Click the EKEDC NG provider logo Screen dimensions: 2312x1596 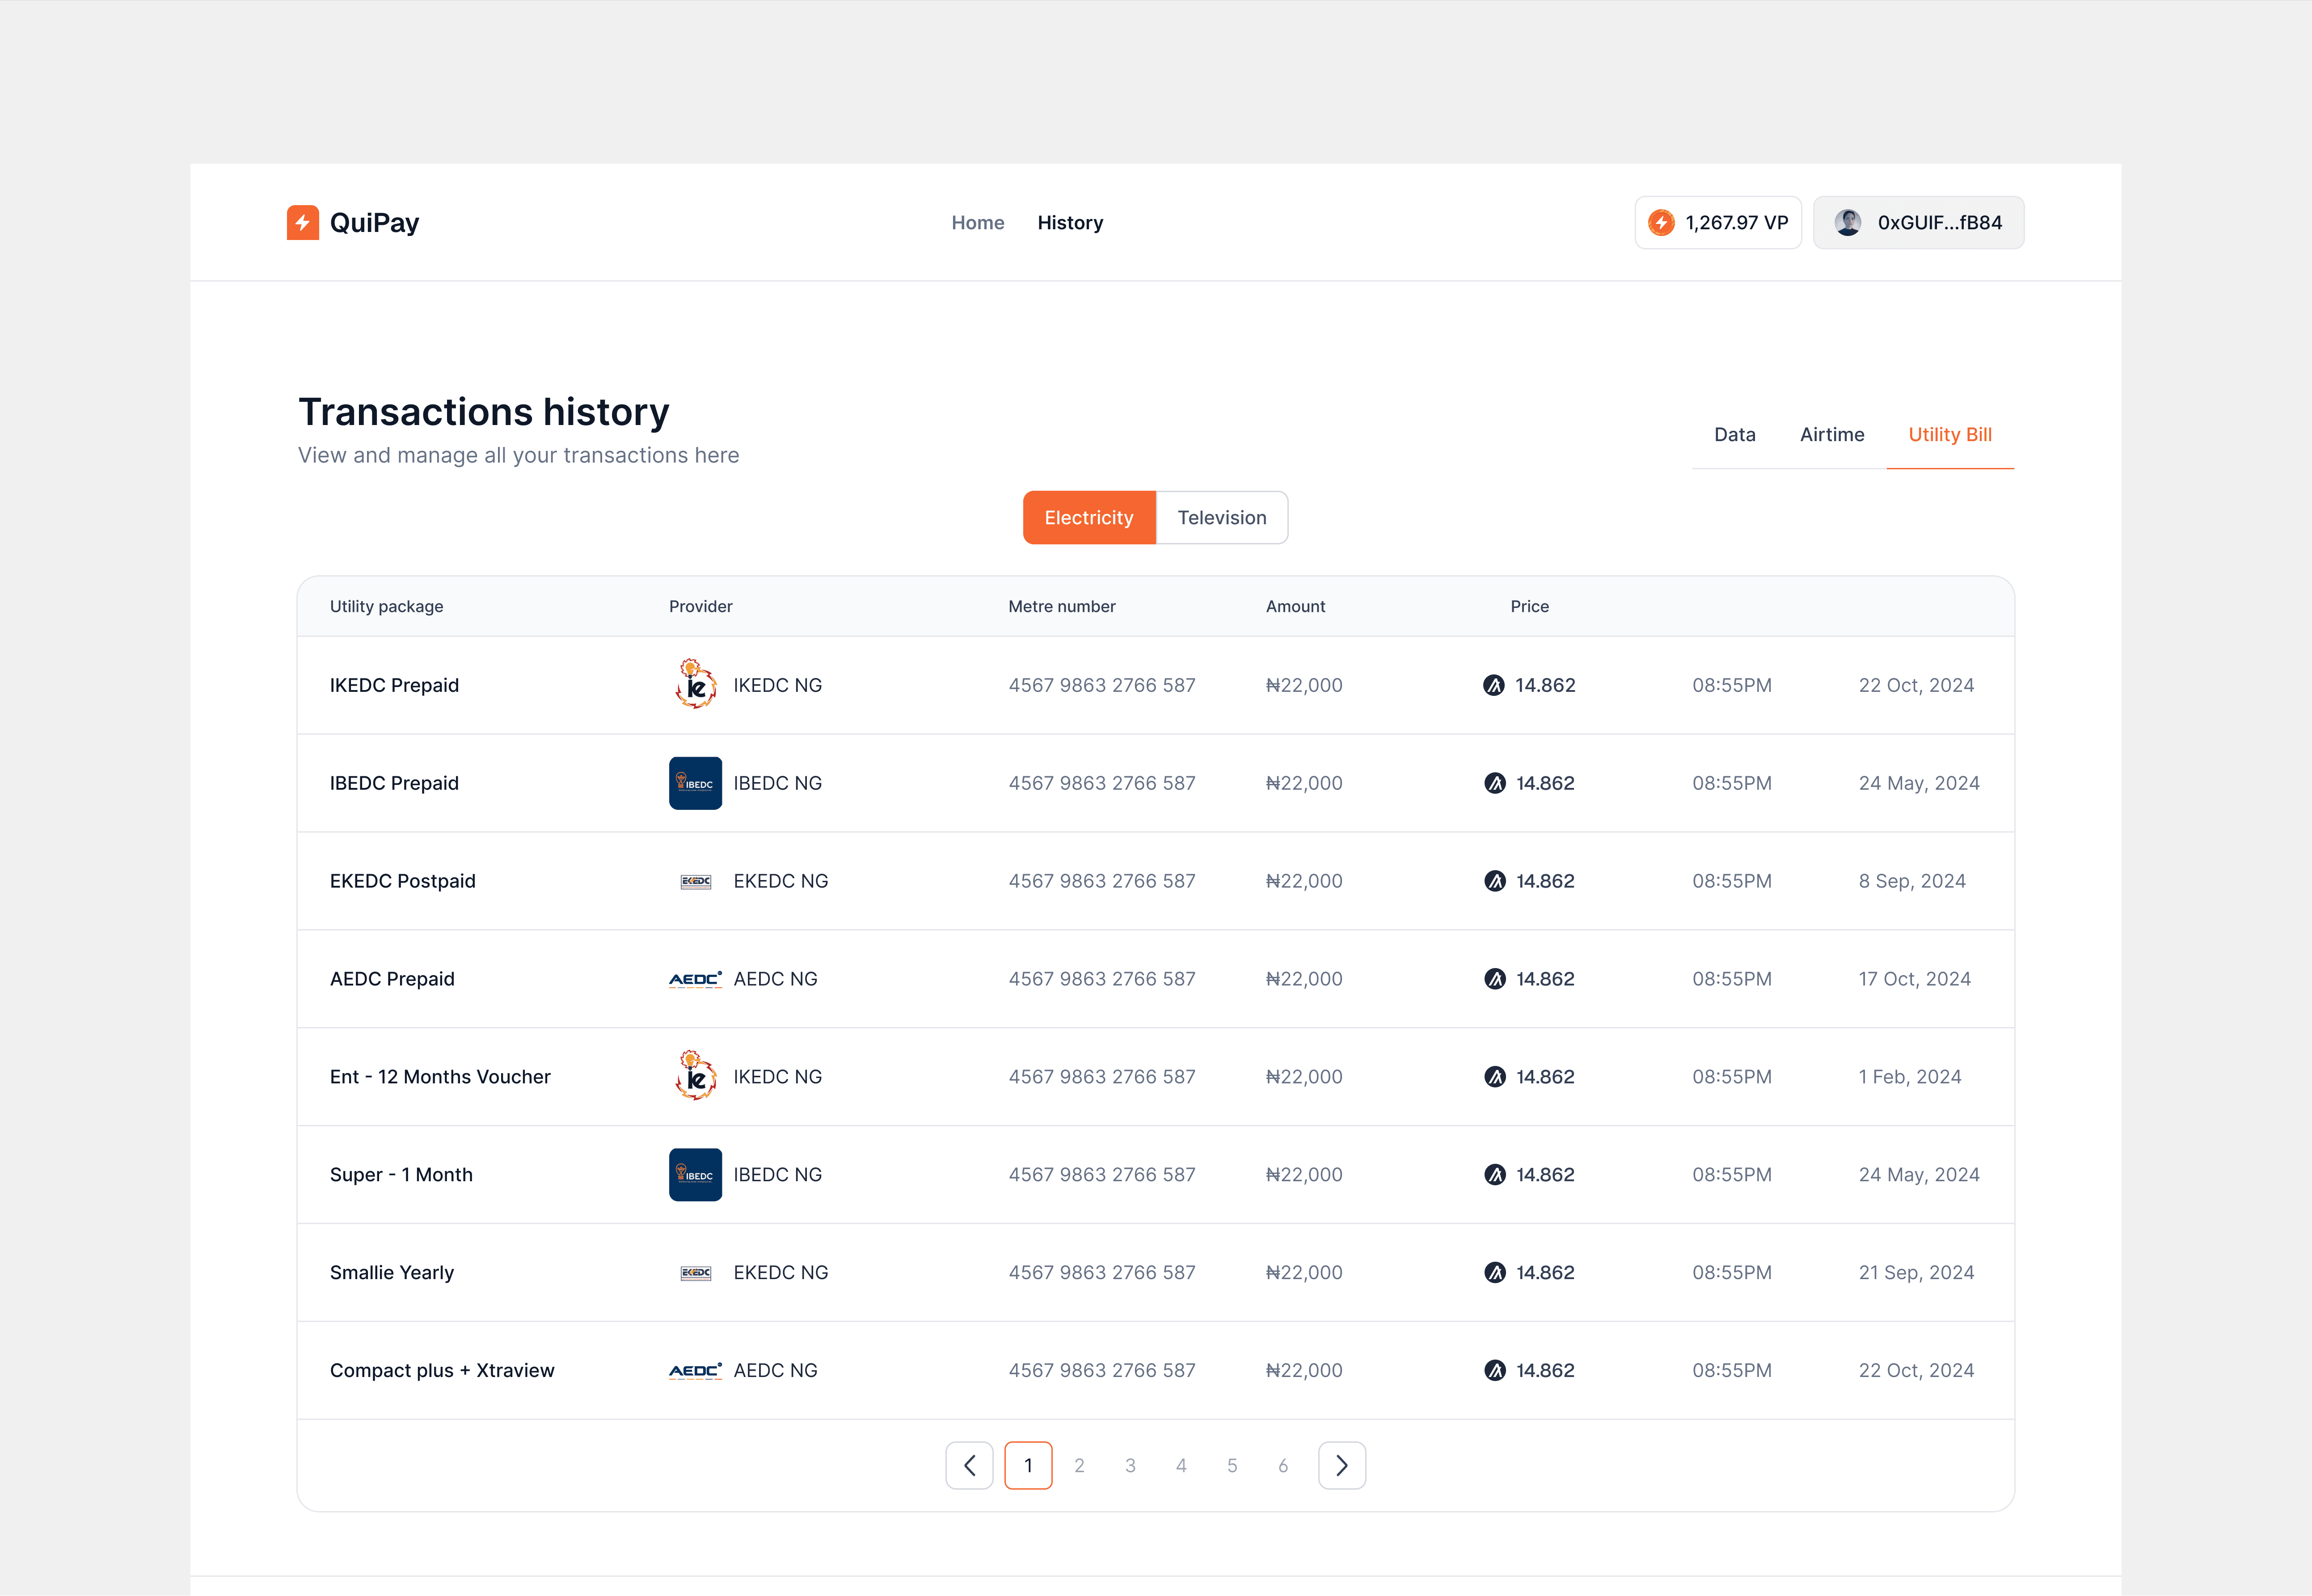pyautogui.click(x=695, y=881)
